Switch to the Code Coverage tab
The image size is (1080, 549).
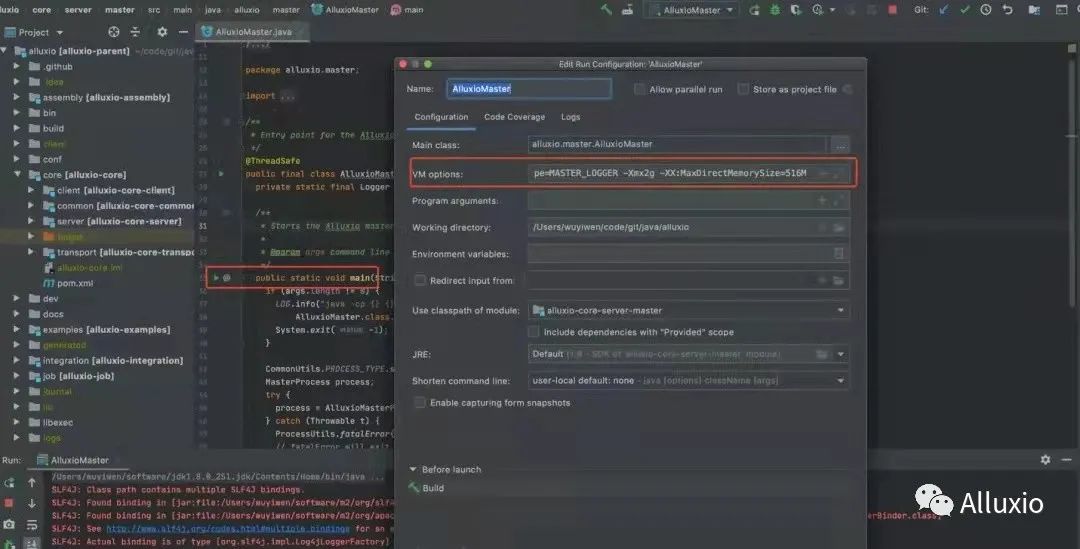tap(515, 117)
